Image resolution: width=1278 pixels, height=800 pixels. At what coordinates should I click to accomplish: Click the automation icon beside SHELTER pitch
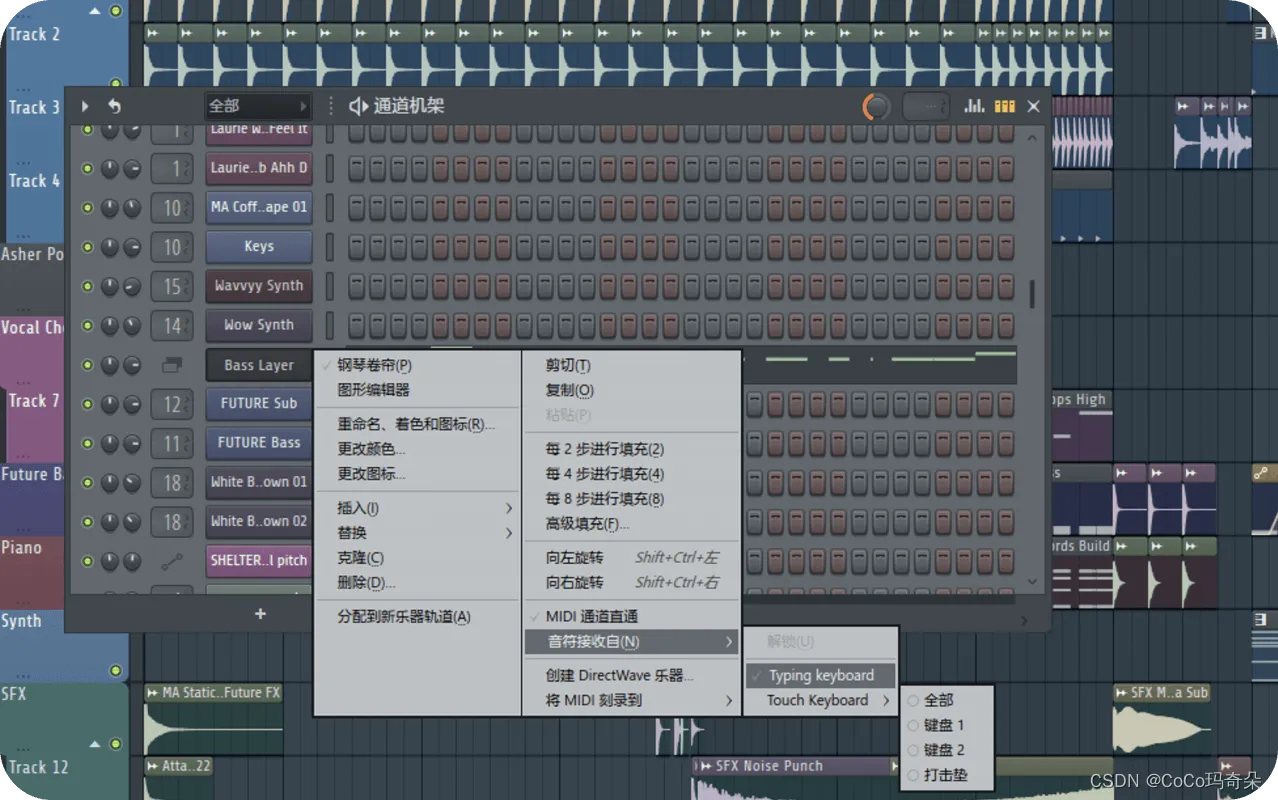pos(172,562)
